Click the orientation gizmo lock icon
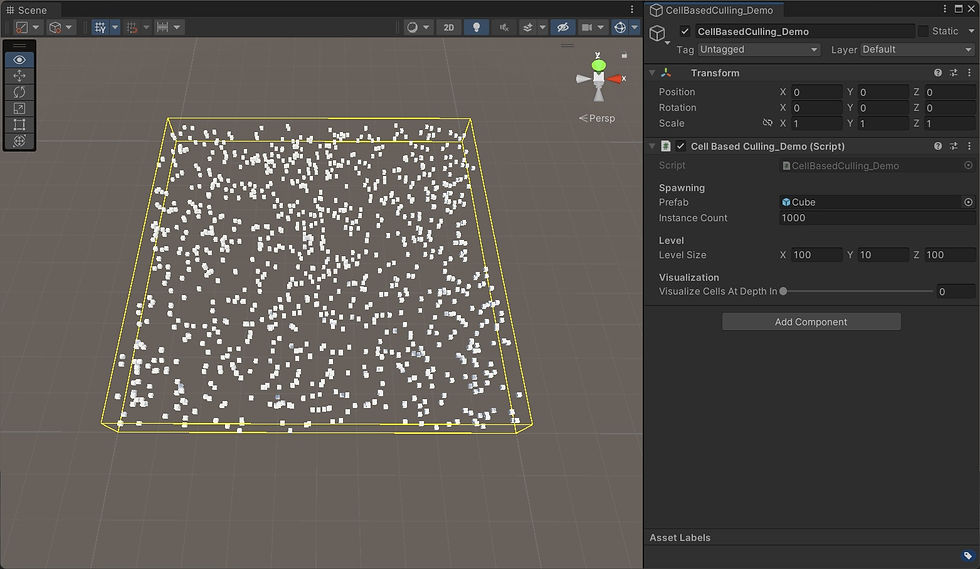Screen dimensions: 980x569 624,56
